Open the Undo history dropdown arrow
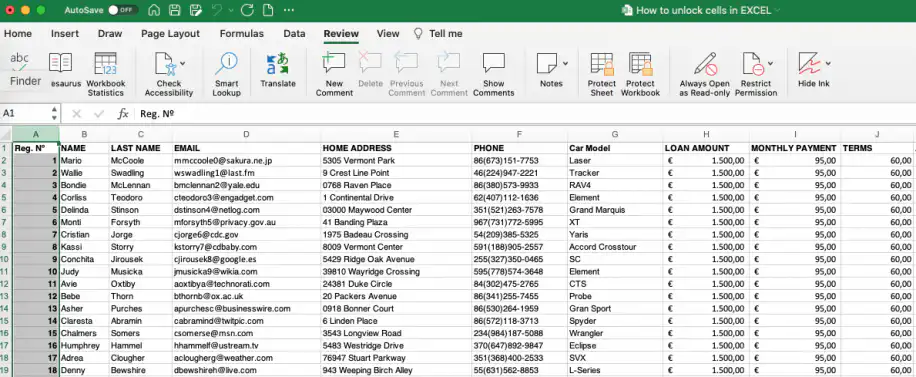The height and width of the screenshot is (377, 916). click(230, 11)
